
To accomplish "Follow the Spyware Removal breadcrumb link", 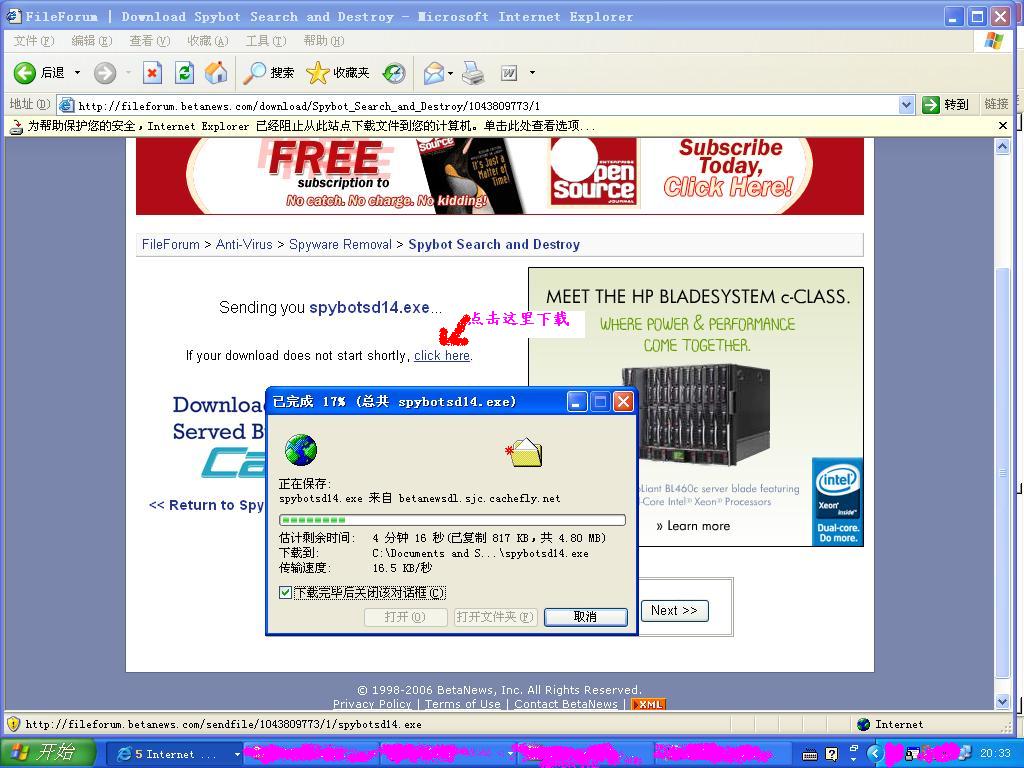I will [340, 244].
